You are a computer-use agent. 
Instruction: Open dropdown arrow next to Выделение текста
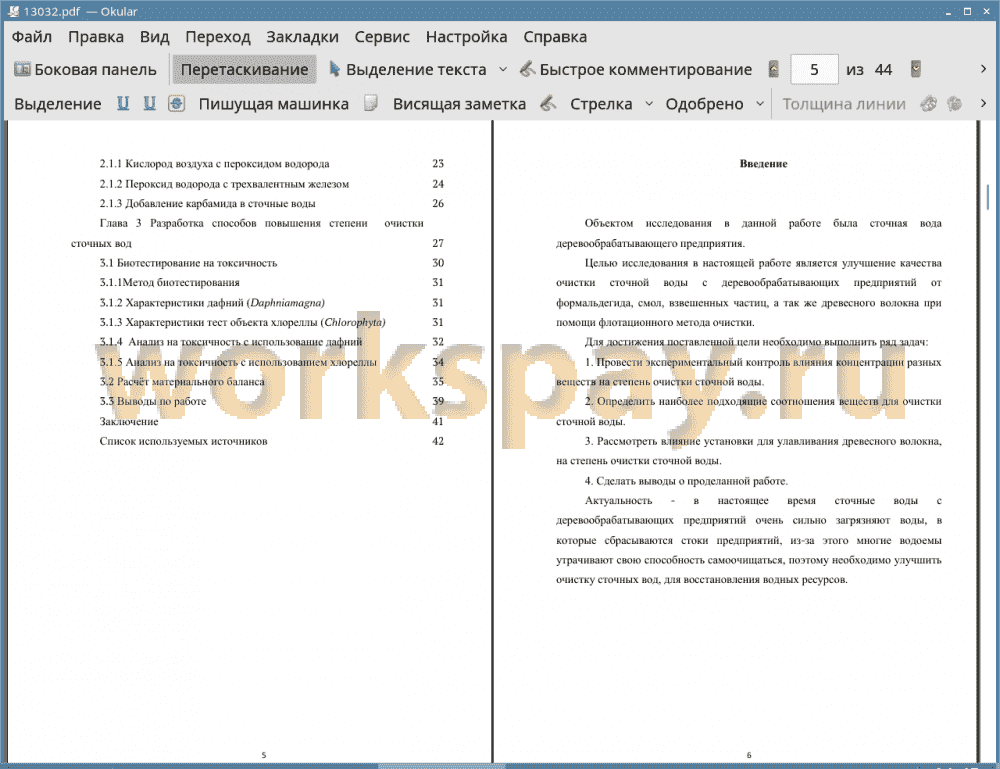click(x=503, y=70)
